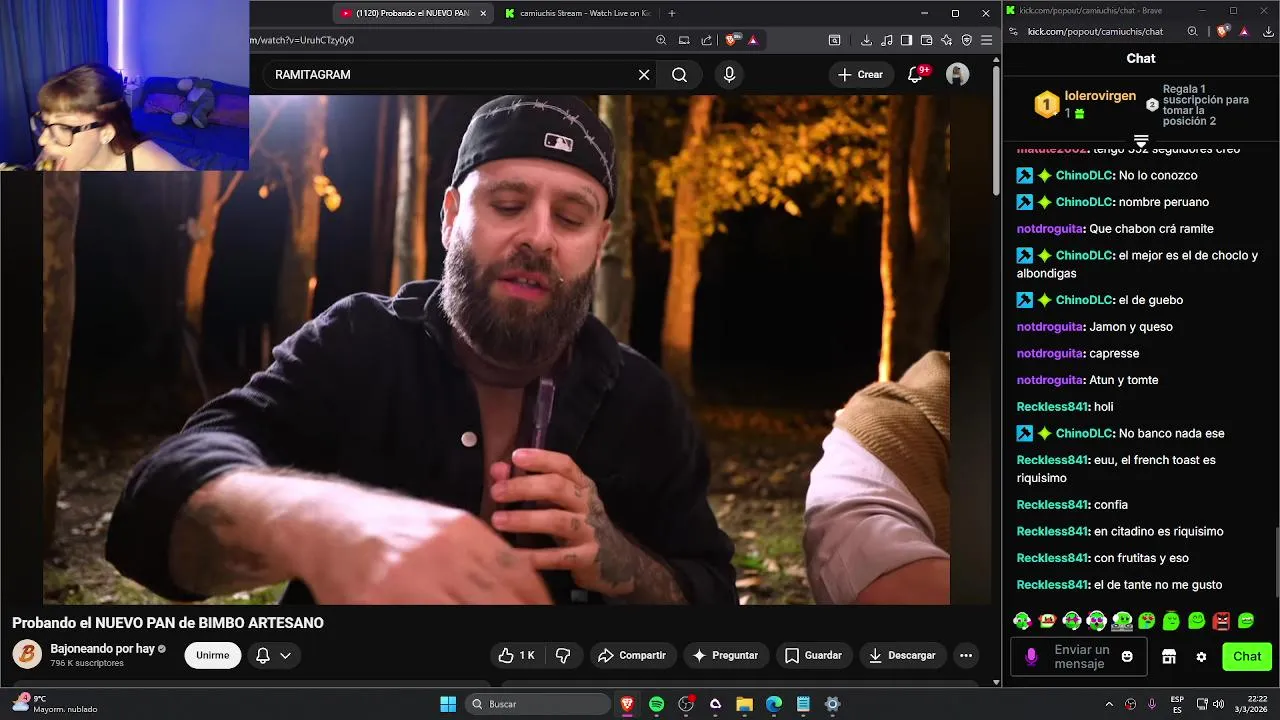Click the YouTube search magnifier button

[679, 75]
